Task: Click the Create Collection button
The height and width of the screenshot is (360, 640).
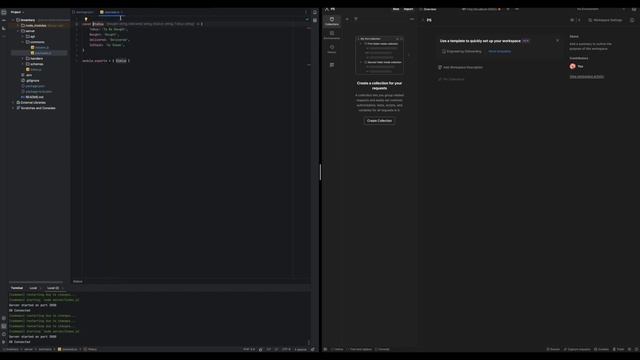Action: click(379, 121)
